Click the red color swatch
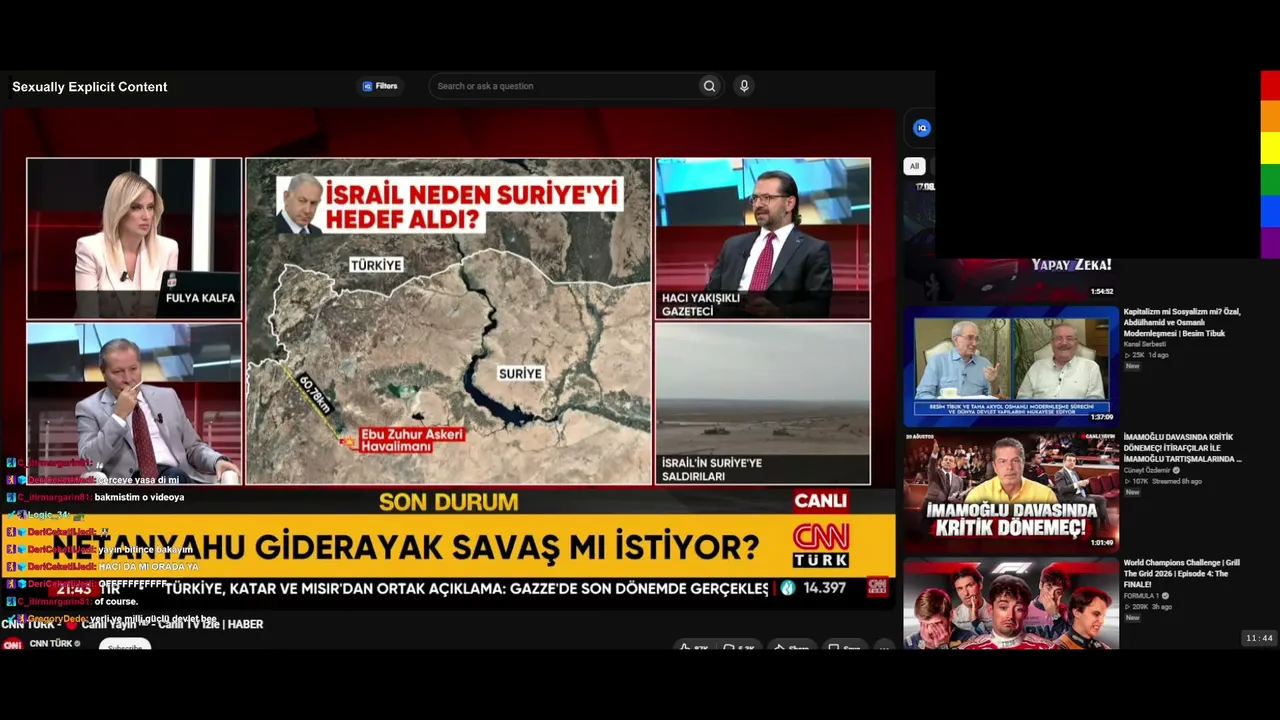Image resolution: width=1280 pixels, height=720 pixels. click(x=1270, y=85)
